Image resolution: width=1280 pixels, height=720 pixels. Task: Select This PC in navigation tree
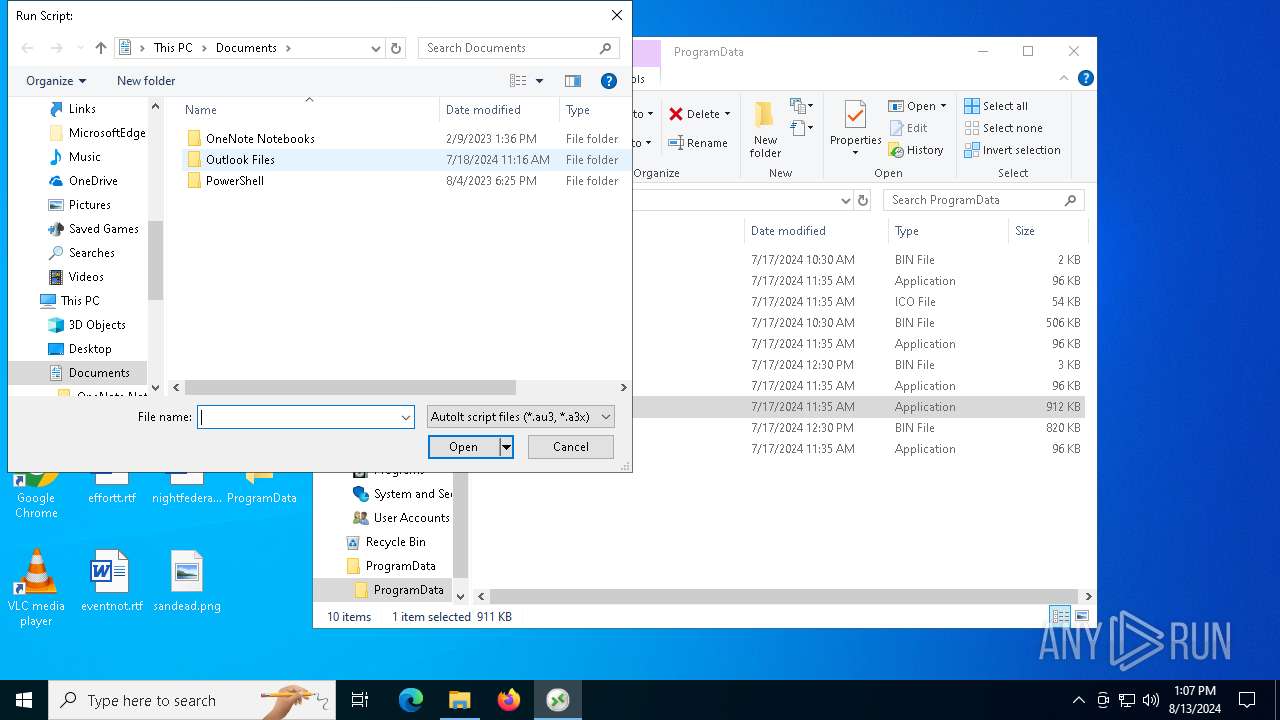click(80, 301)
